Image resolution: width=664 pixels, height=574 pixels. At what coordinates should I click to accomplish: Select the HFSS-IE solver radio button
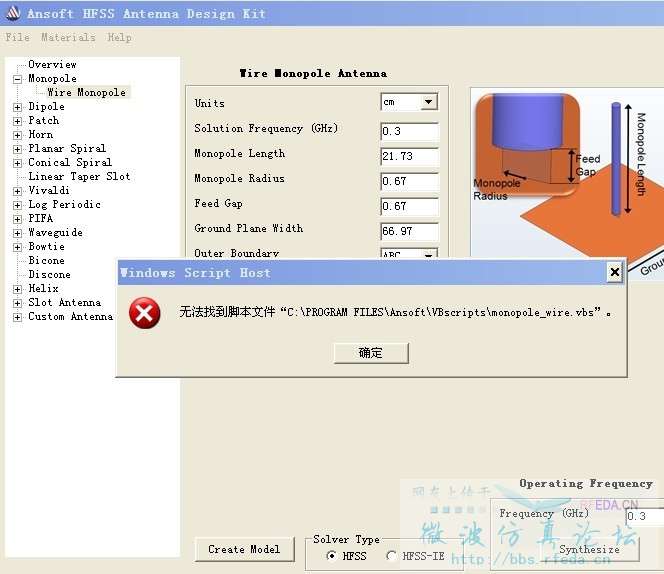[391, 555]
